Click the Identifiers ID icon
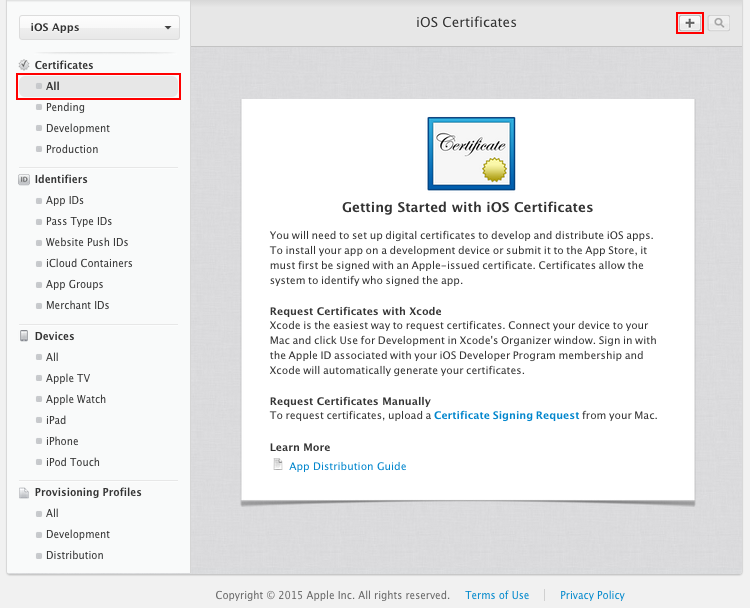Screen dimensions: 750x608 (24, 179)
